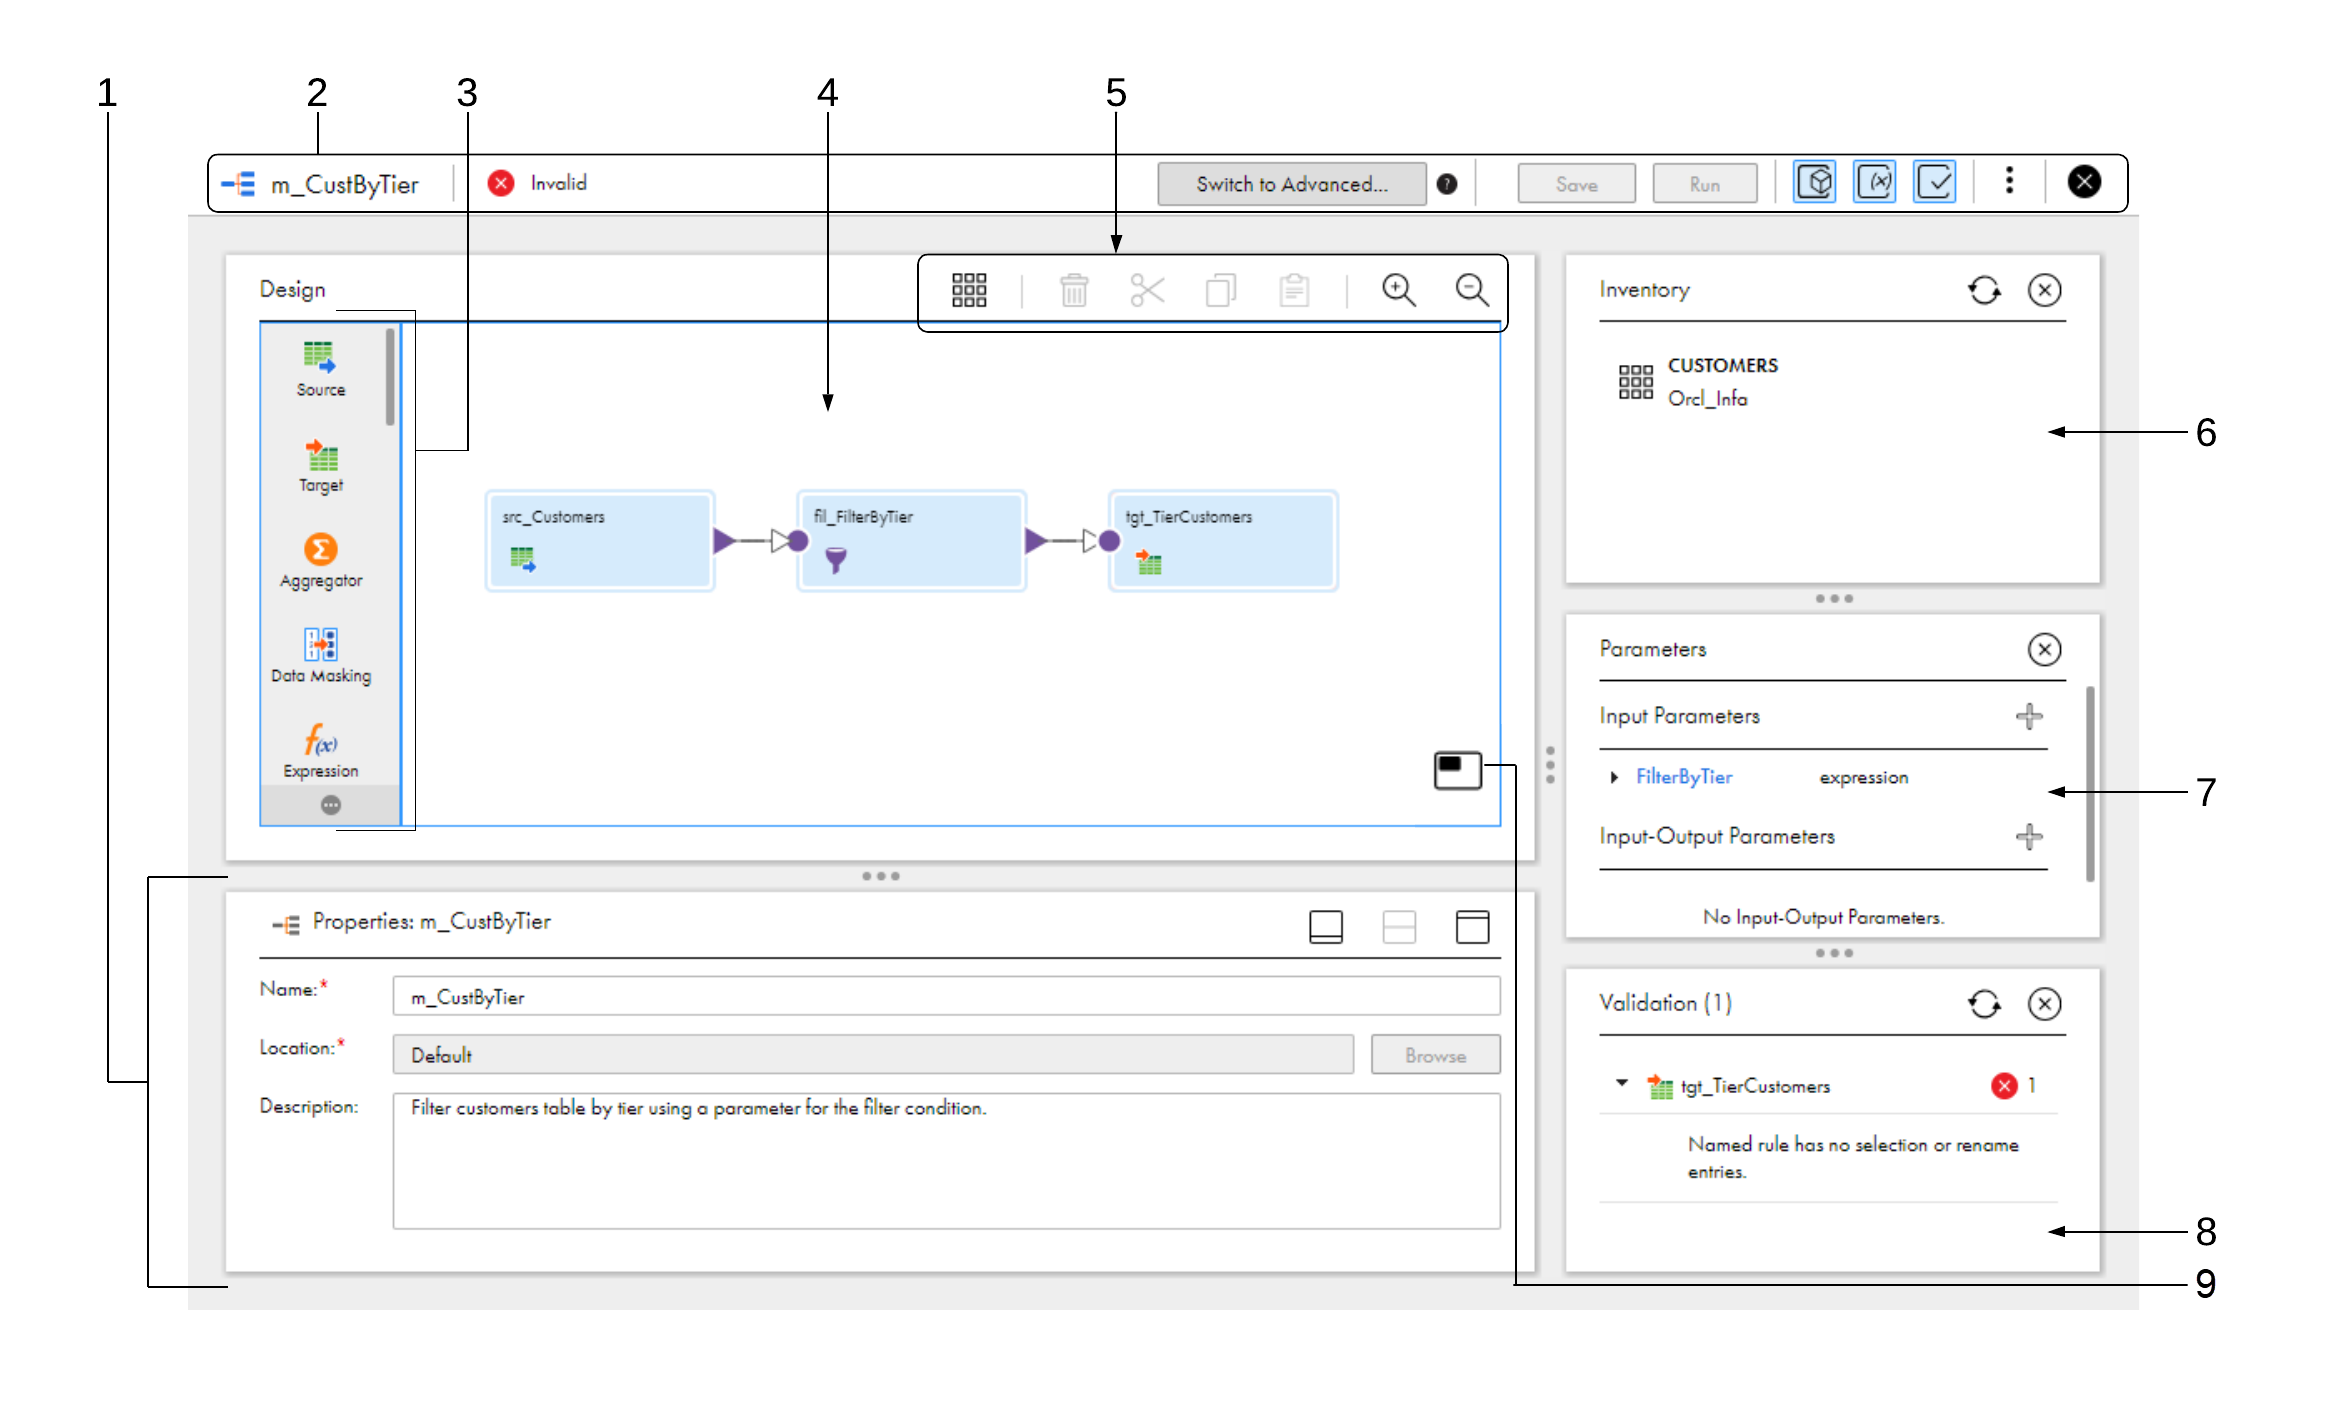Click the Paste clipboard icon
Image resolution: width=2340 pixels, height=1412 pixels.
1294,290
